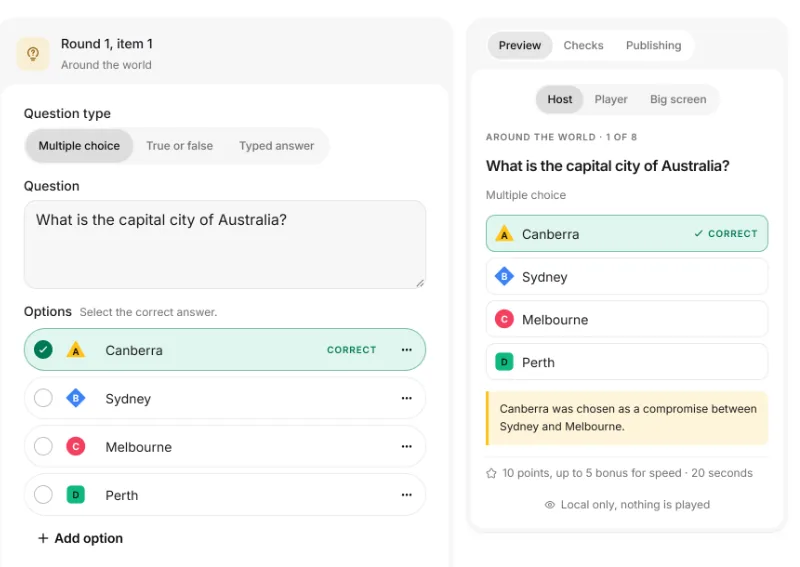The height and width of the screenshot is (567, 800).
Task: Open the Preview tab
Action: (x=519, y=45)
